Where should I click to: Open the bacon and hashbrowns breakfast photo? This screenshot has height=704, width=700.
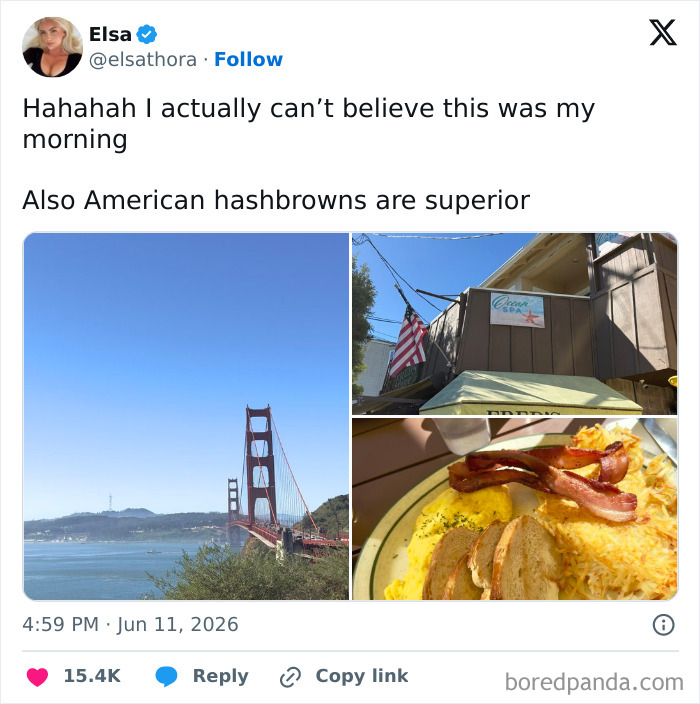pyautogui.click(x=515, y=509)
